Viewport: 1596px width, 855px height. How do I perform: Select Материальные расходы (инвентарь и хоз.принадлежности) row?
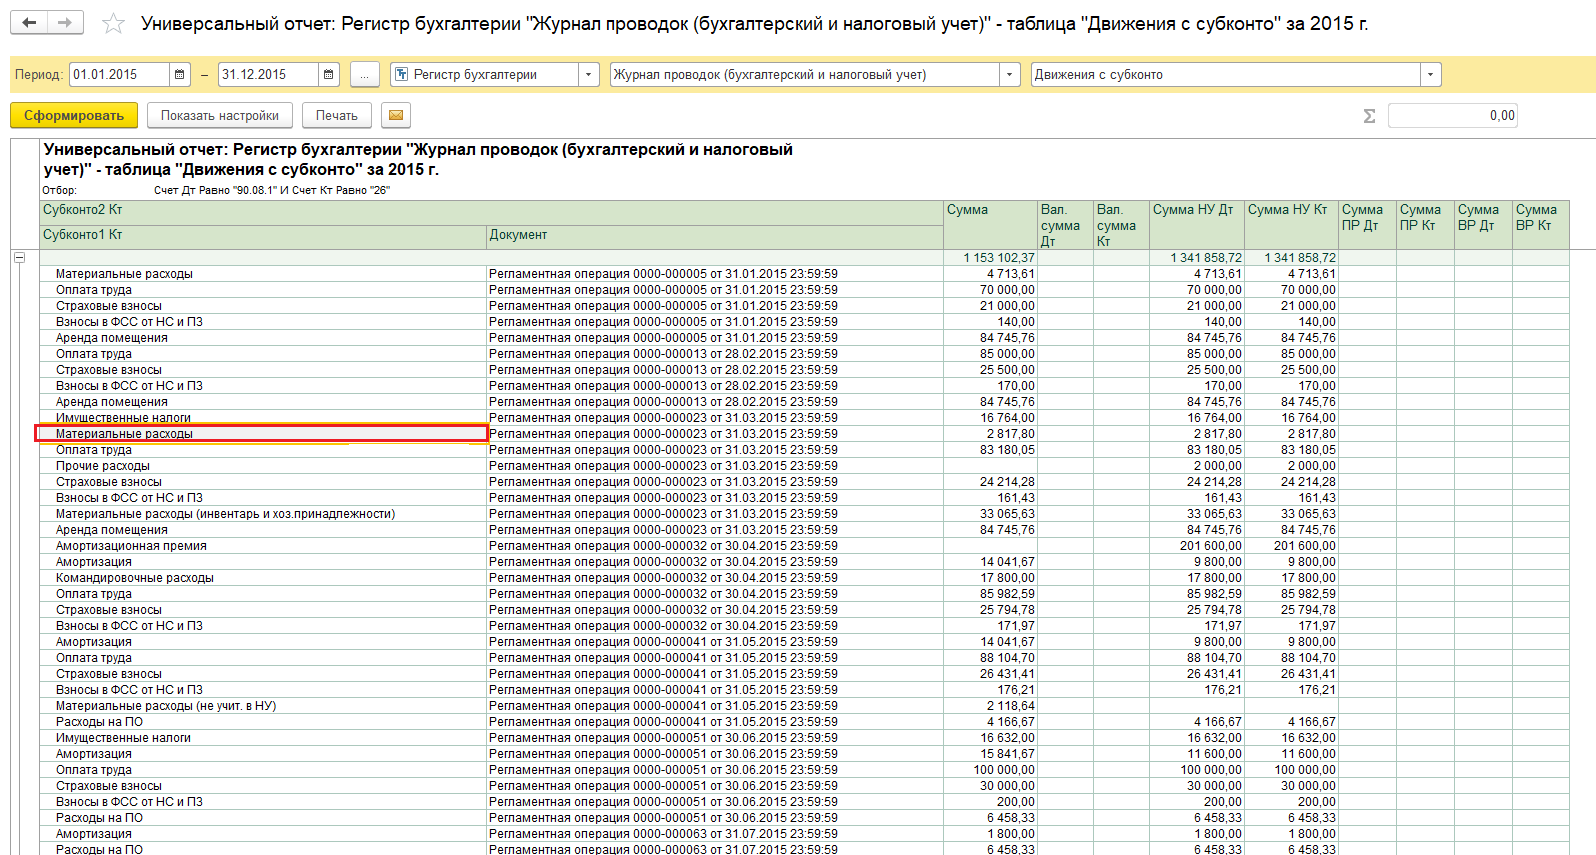pos(262,514)
